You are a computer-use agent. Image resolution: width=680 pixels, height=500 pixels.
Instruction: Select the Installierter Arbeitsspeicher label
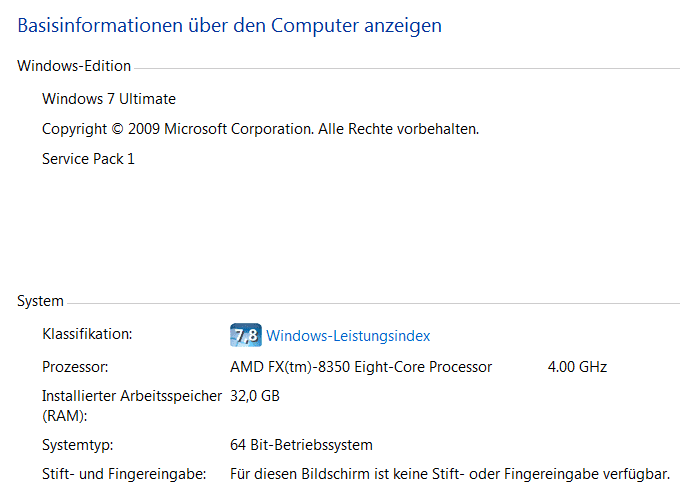pyautogui.click(x=132, y=396)
